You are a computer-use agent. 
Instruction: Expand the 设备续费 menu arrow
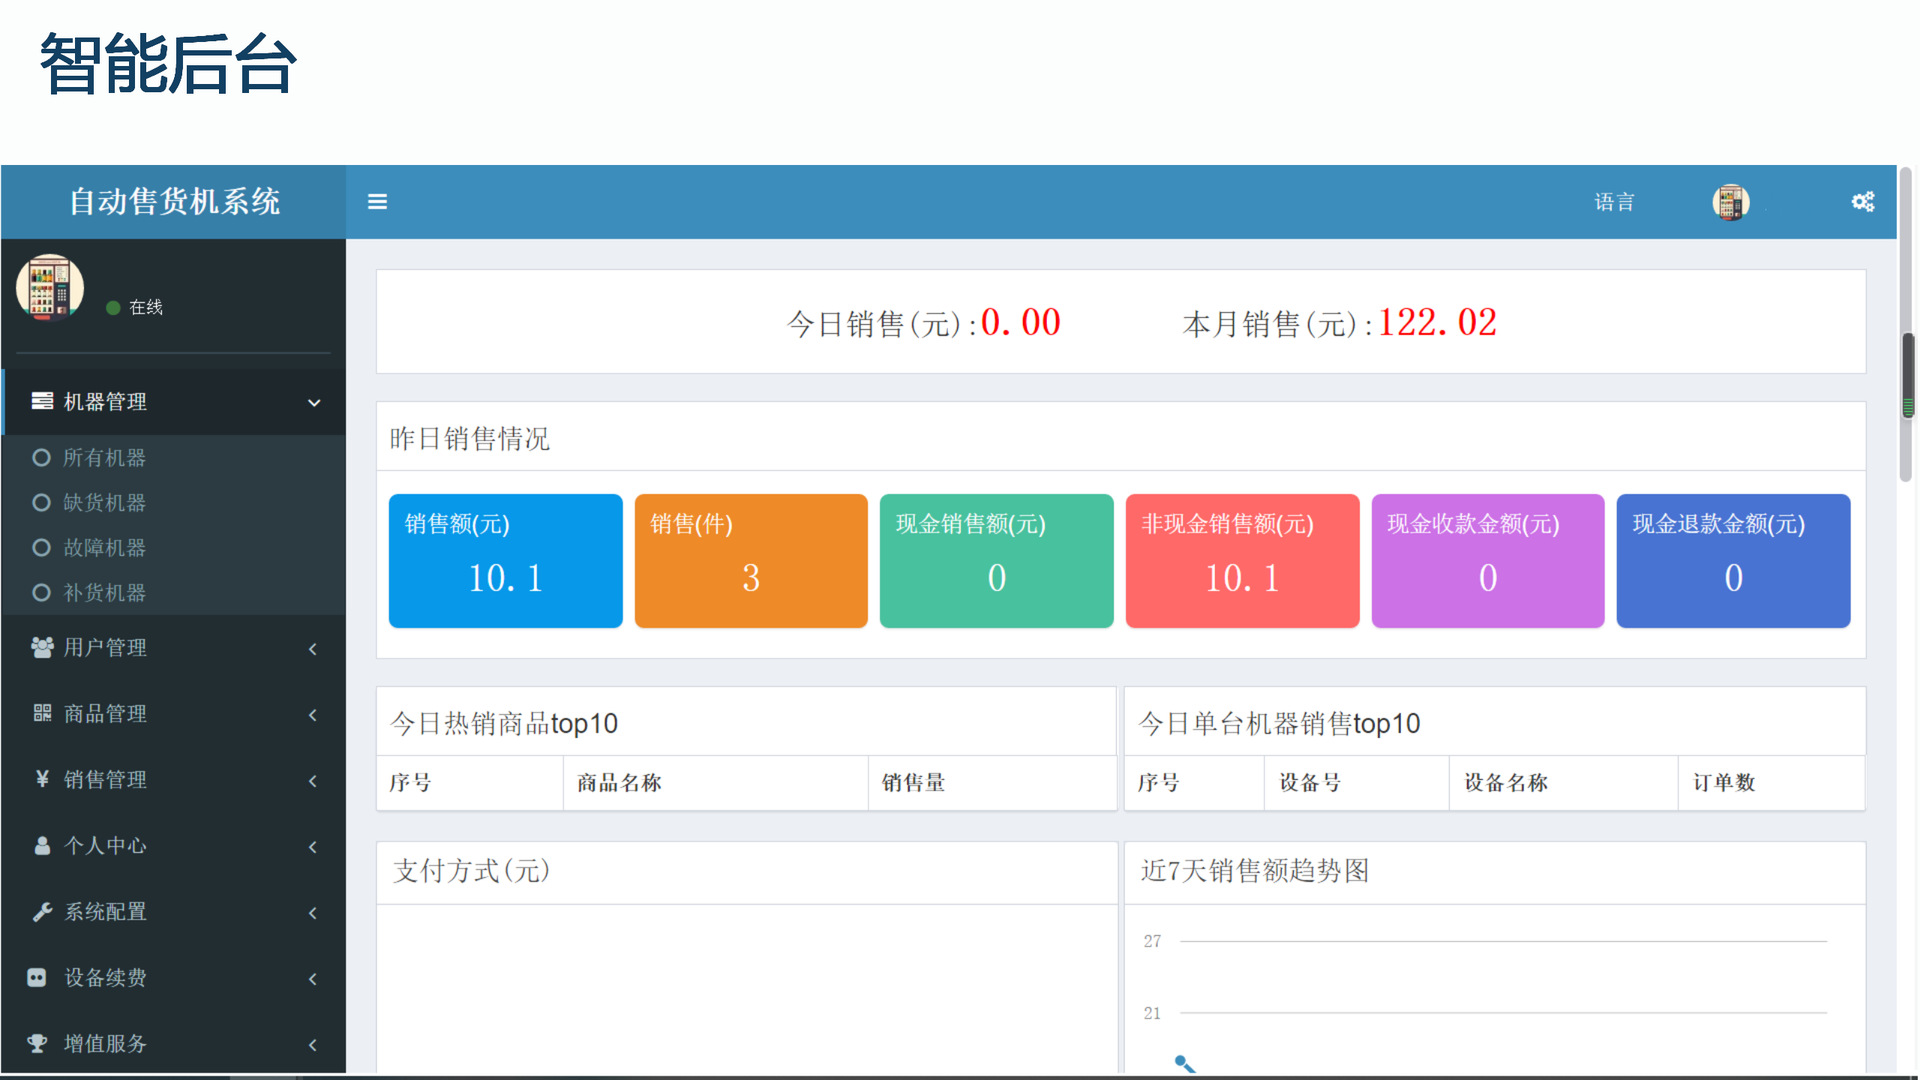pos(313,978)
